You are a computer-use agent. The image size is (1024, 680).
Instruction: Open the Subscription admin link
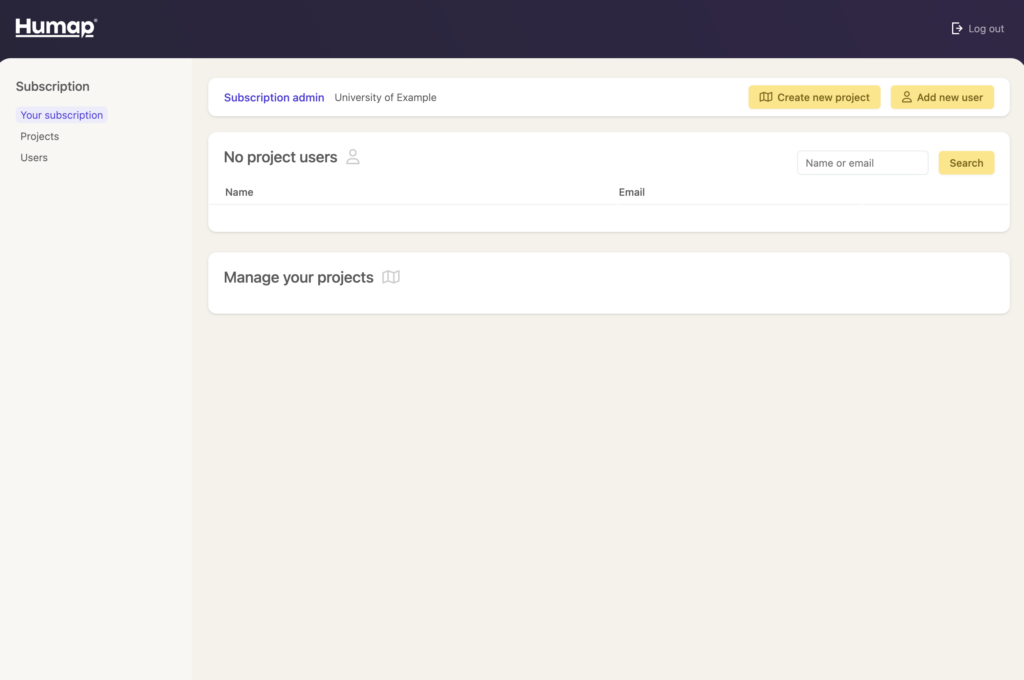point(274,98)
